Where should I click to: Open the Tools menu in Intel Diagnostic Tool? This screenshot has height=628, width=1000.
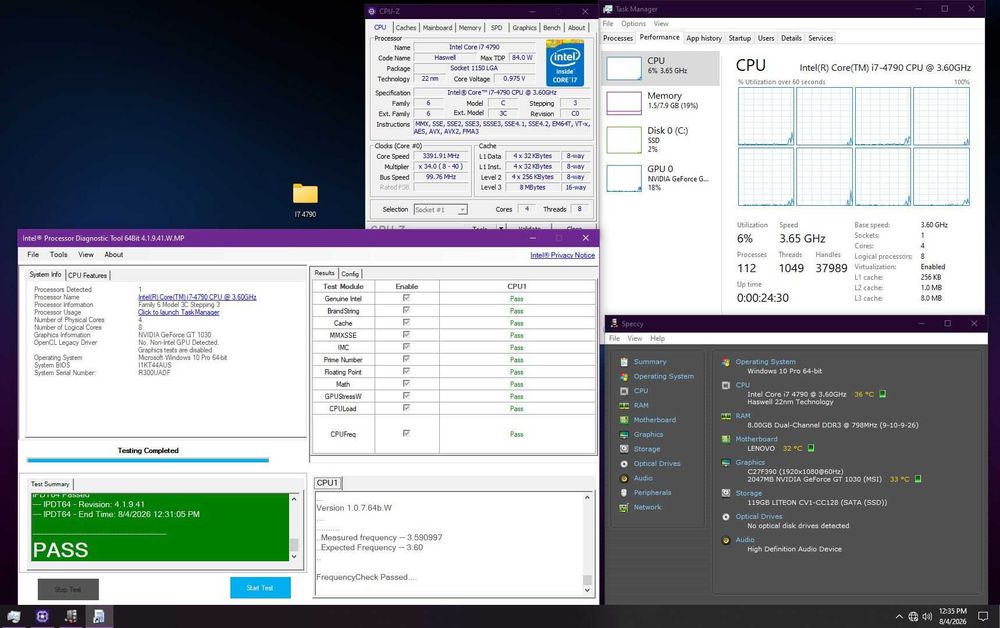[59, 254]
